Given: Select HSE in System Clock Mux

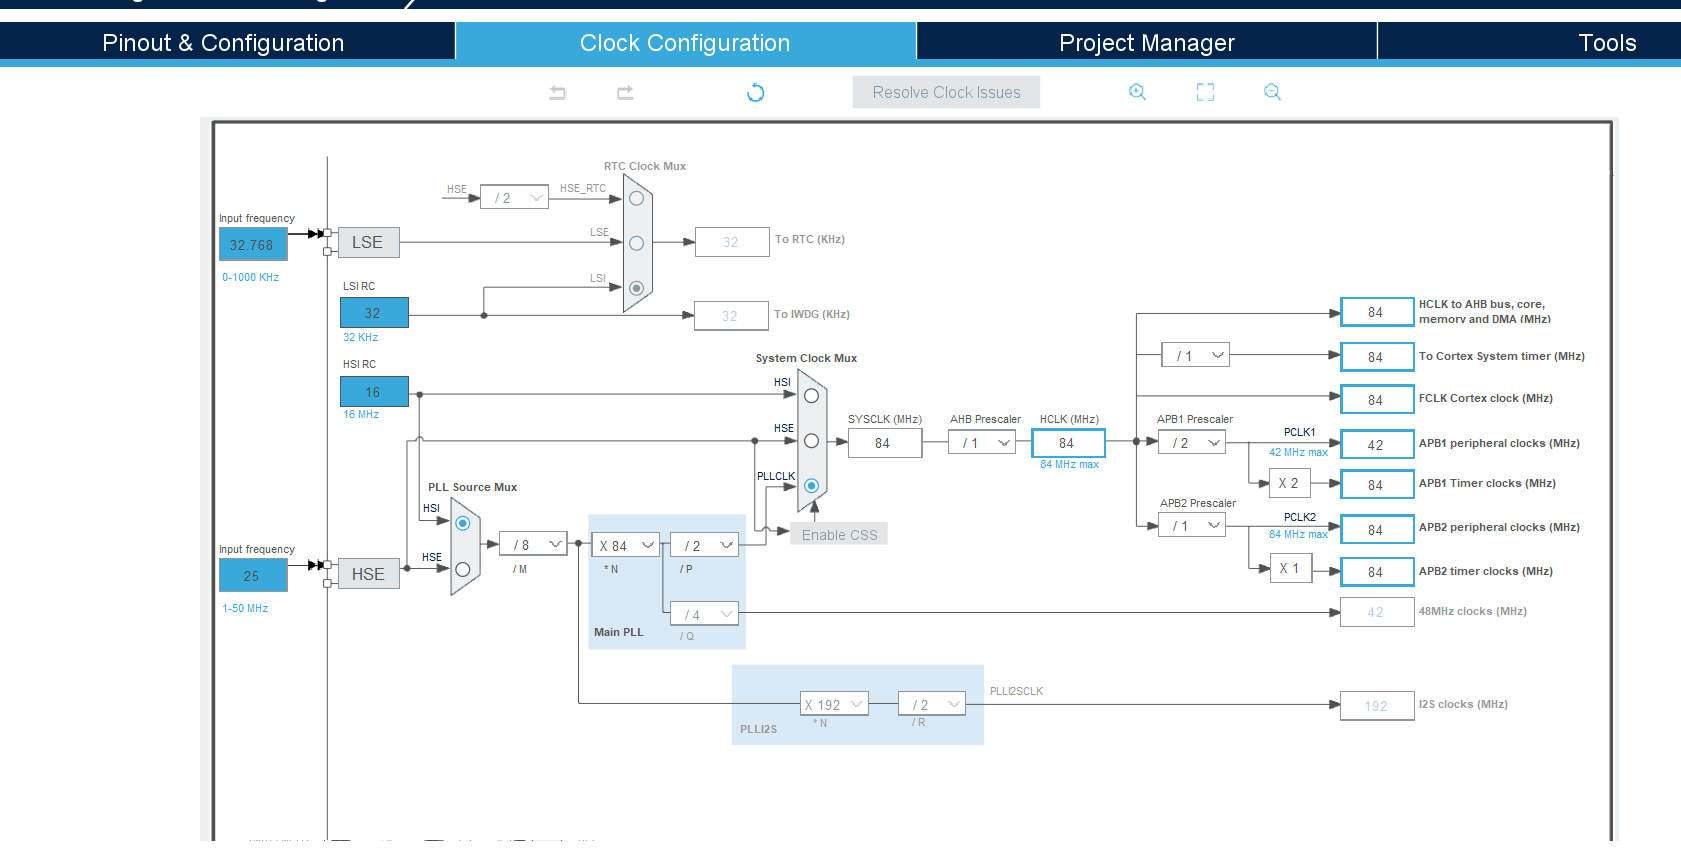Looking at the screenshot, I should point(811,441).
